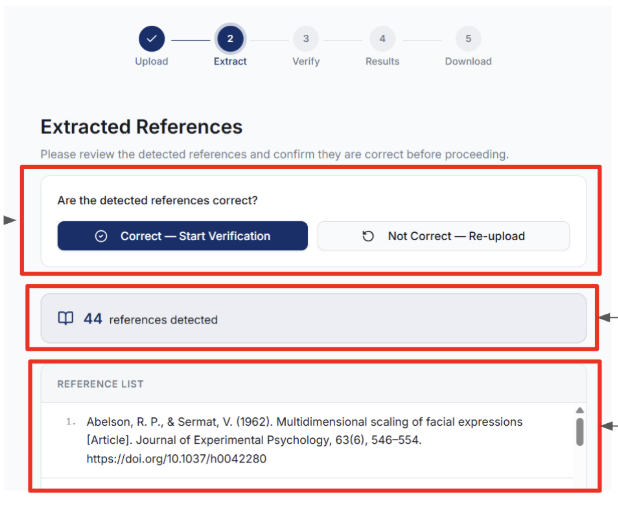This screenshot has height=518, width=618.
Task: Click the Download step label
Action: coord(468,61)
